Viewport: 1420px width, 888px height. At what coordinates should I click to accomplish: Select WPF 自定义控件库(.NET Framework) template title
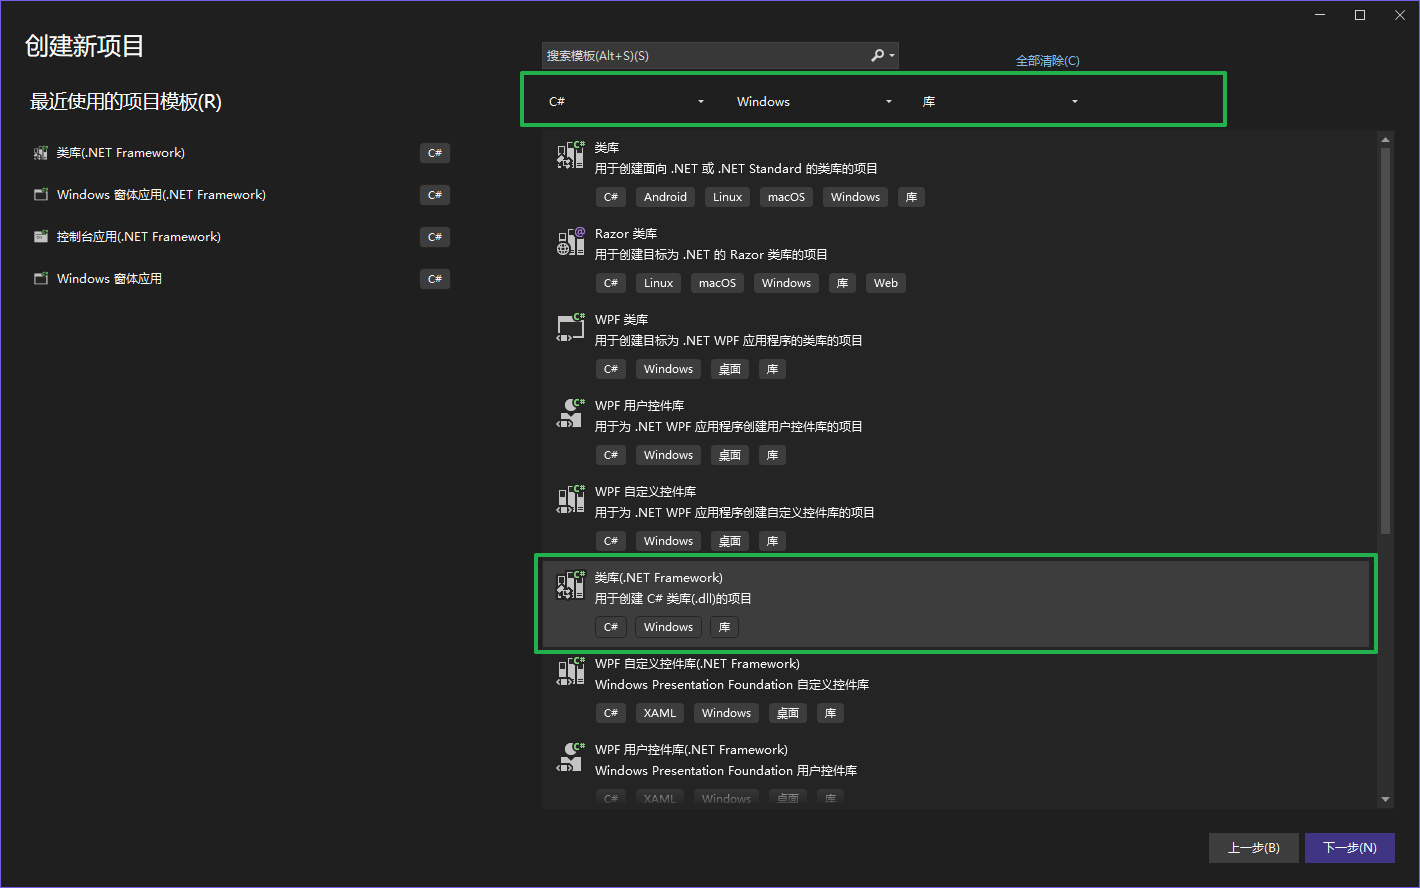[x=697, y=664]
